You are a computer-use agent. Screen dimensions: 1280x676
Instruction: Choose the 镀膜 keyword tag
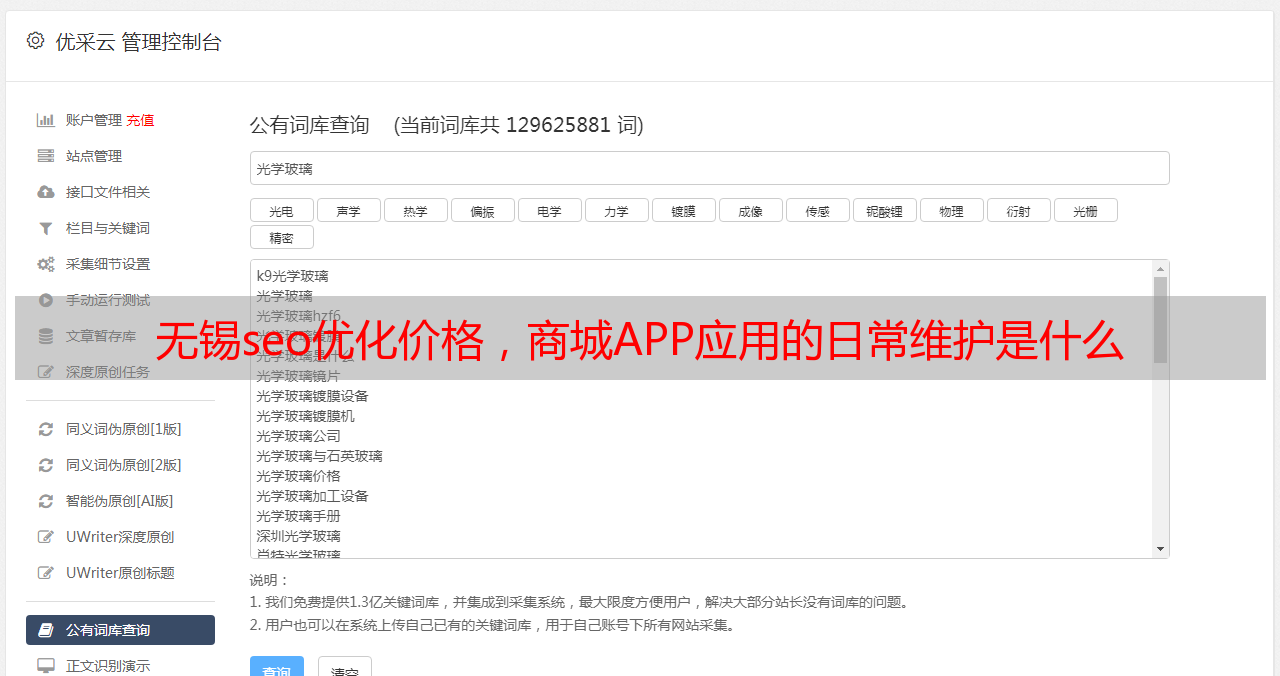(x=684, y=210)
